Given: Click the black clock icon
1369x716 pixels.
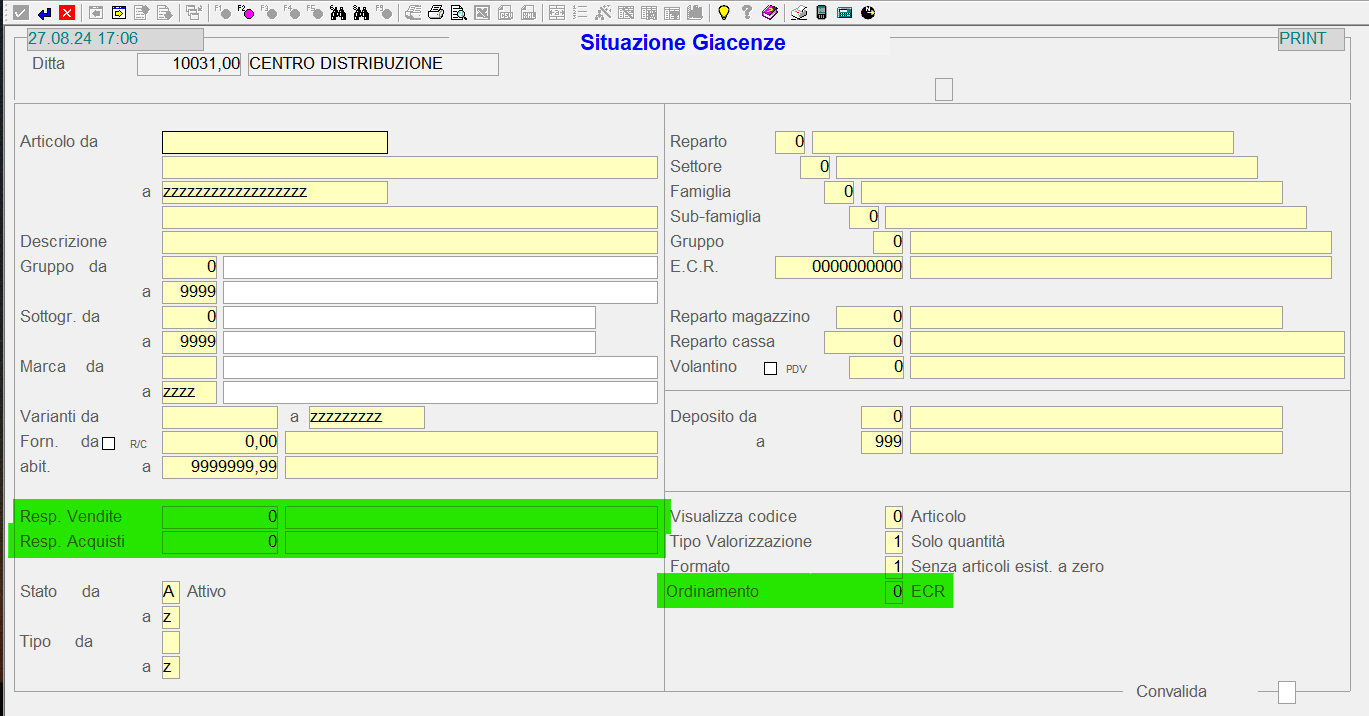Looking at the screenshot, I should pyautogui.click(x=868, y=13).
